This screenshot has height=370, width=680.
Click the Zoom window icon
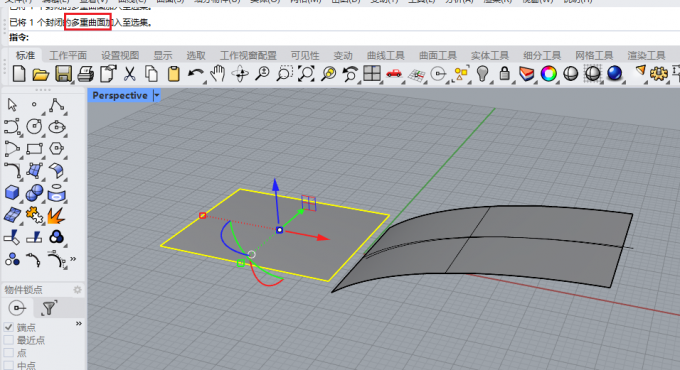click(x=284, y=74)
